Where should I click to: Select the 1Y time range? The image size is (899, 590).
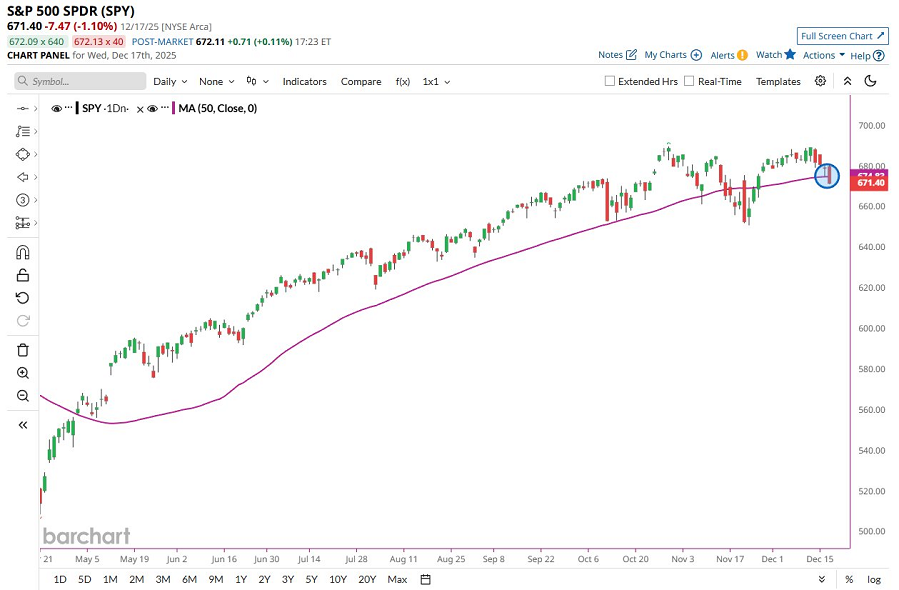tap(241, 579)
